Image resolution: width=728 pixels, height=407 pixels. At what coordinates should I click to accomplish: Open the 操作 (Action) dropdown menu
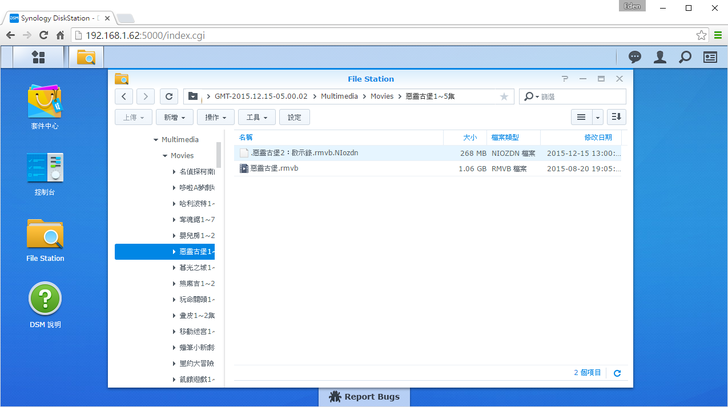pos(215,117)
